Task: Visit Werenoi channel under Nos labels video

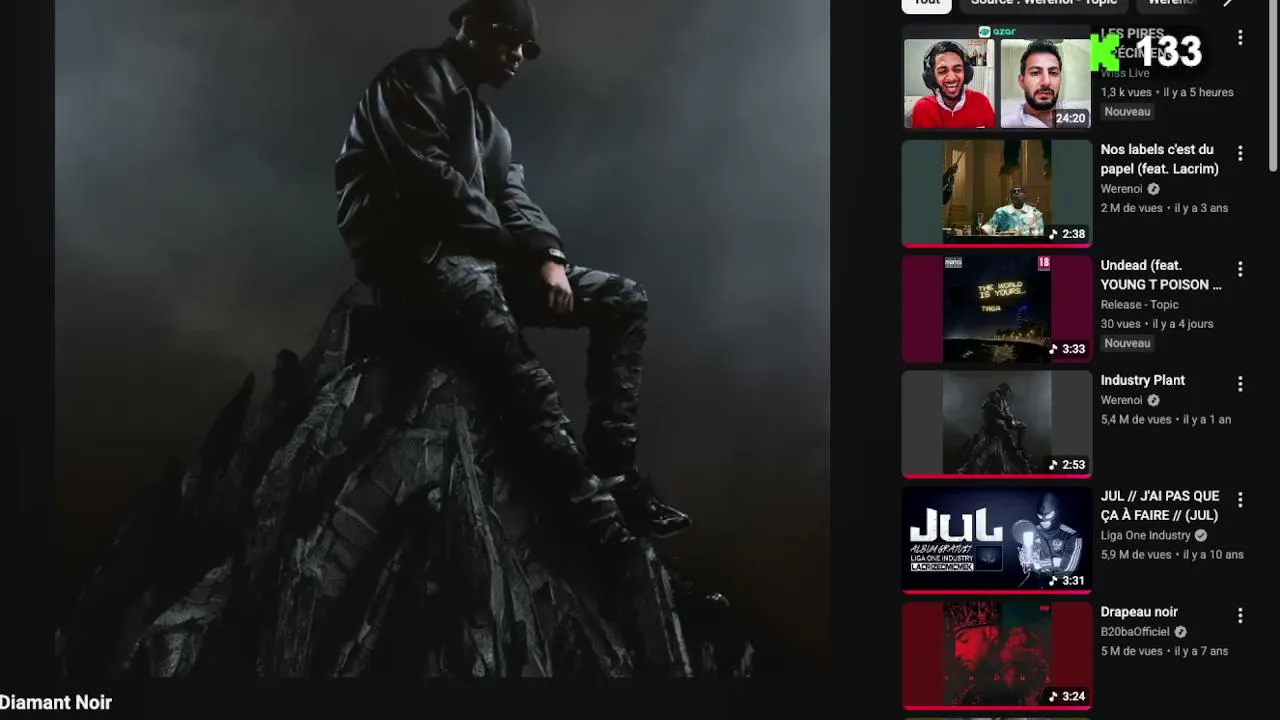Action: 1121,189
